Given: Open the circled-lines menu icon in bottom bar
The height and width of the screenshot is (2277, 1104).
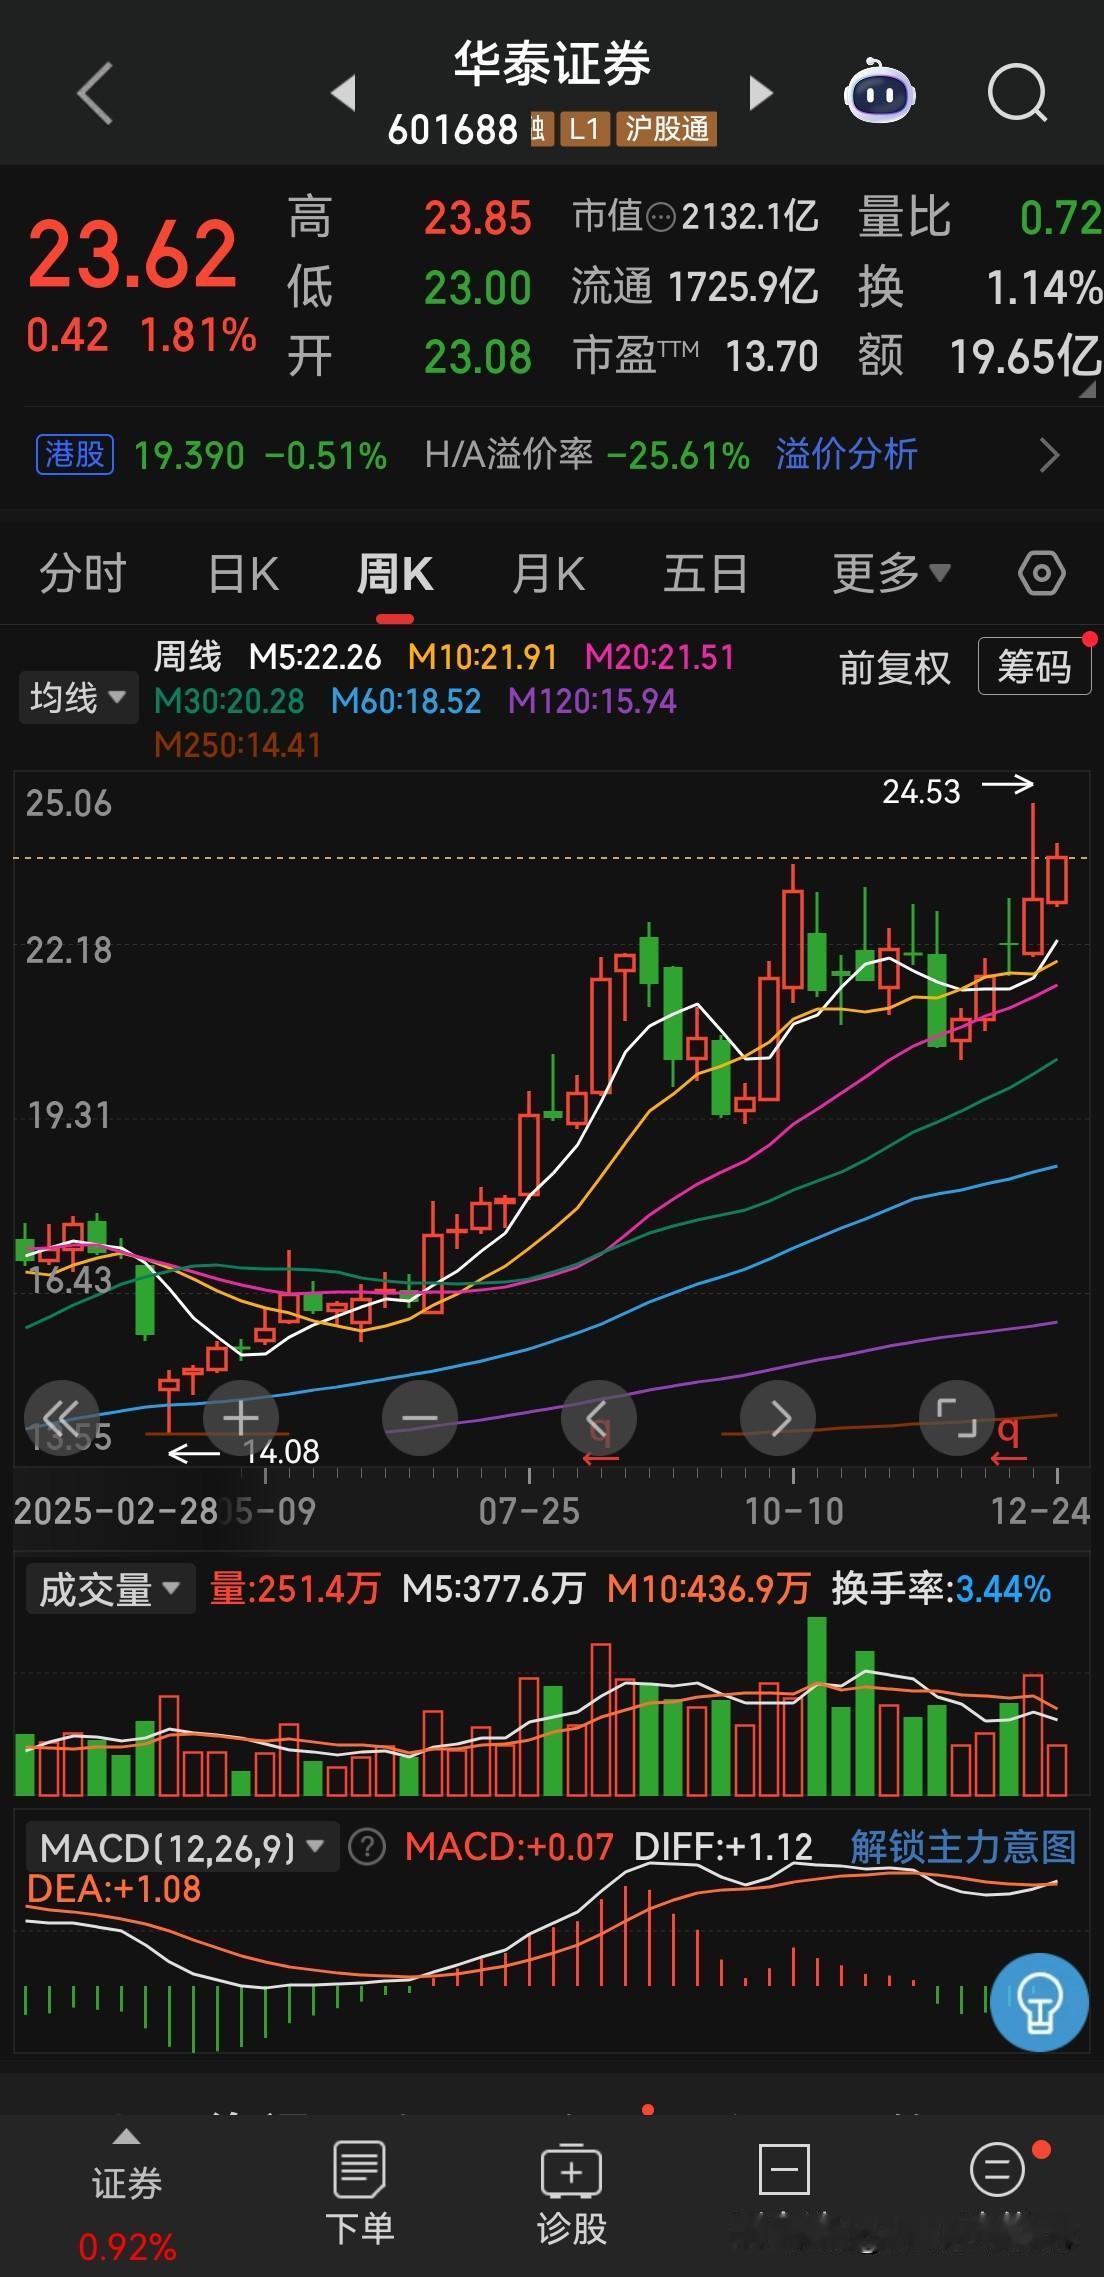Looking at the screenshot, I should [x=997, y=2170].
